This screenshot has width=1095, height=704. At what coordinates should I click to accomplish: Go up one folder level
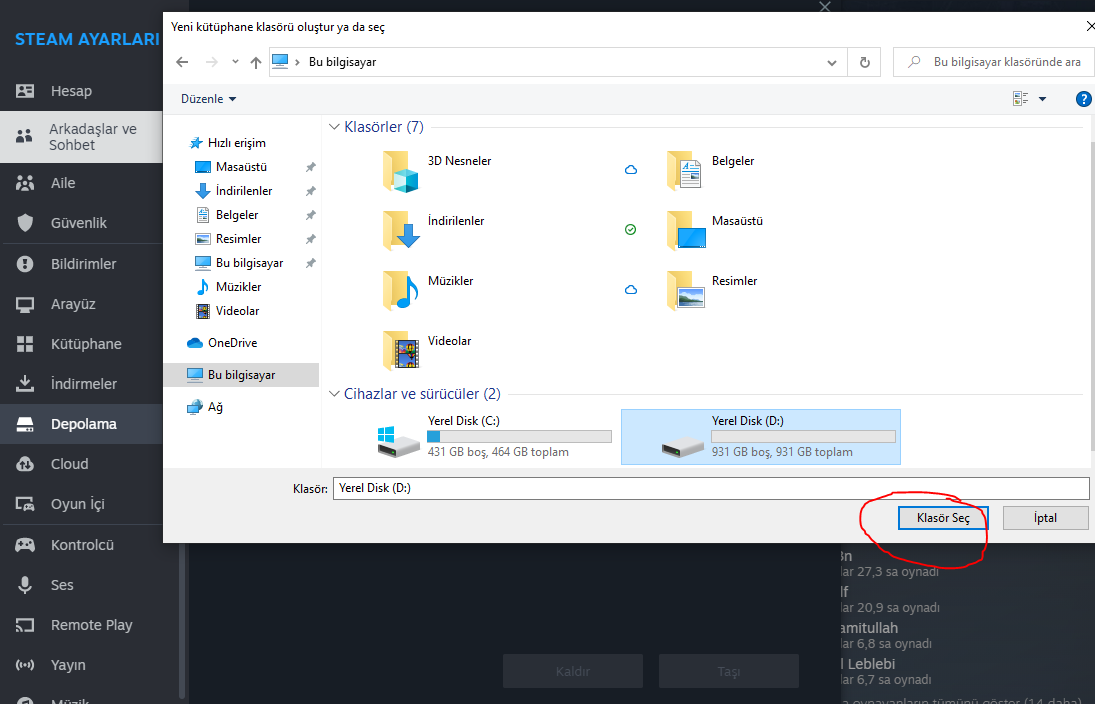pos(256,62)
